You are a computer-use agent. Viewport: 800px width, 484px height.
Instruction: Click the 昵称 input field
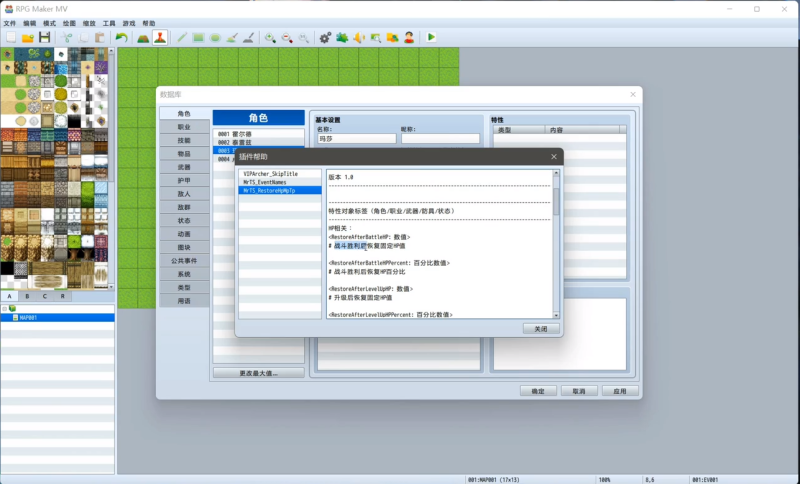tap(440, 139)
